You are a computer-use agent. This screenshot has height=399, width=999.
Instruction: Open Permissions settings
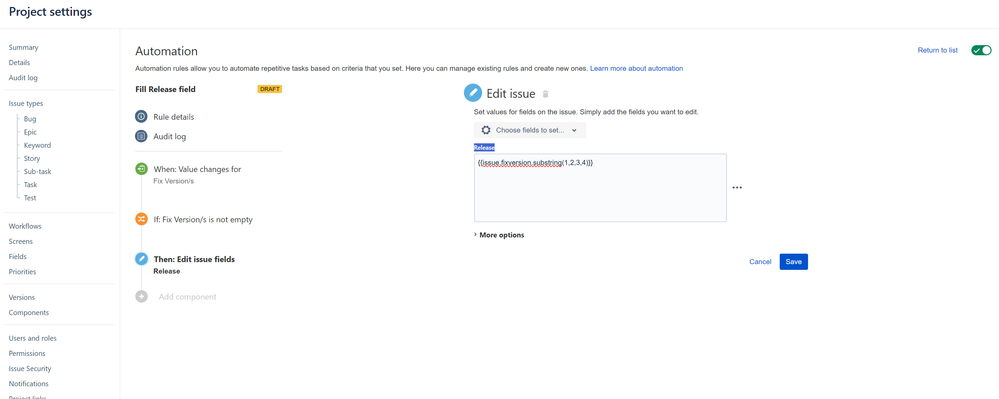click(27, 353)
